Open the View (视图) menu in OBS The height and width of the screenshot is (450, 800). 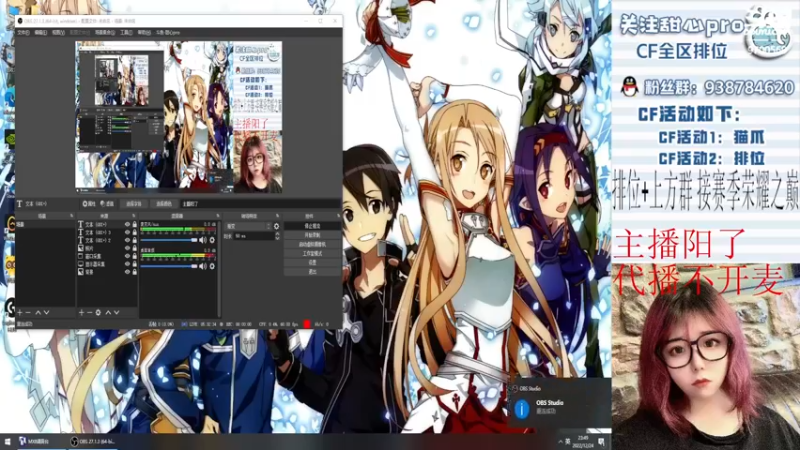pyautogui.click(x=58, y=32)
